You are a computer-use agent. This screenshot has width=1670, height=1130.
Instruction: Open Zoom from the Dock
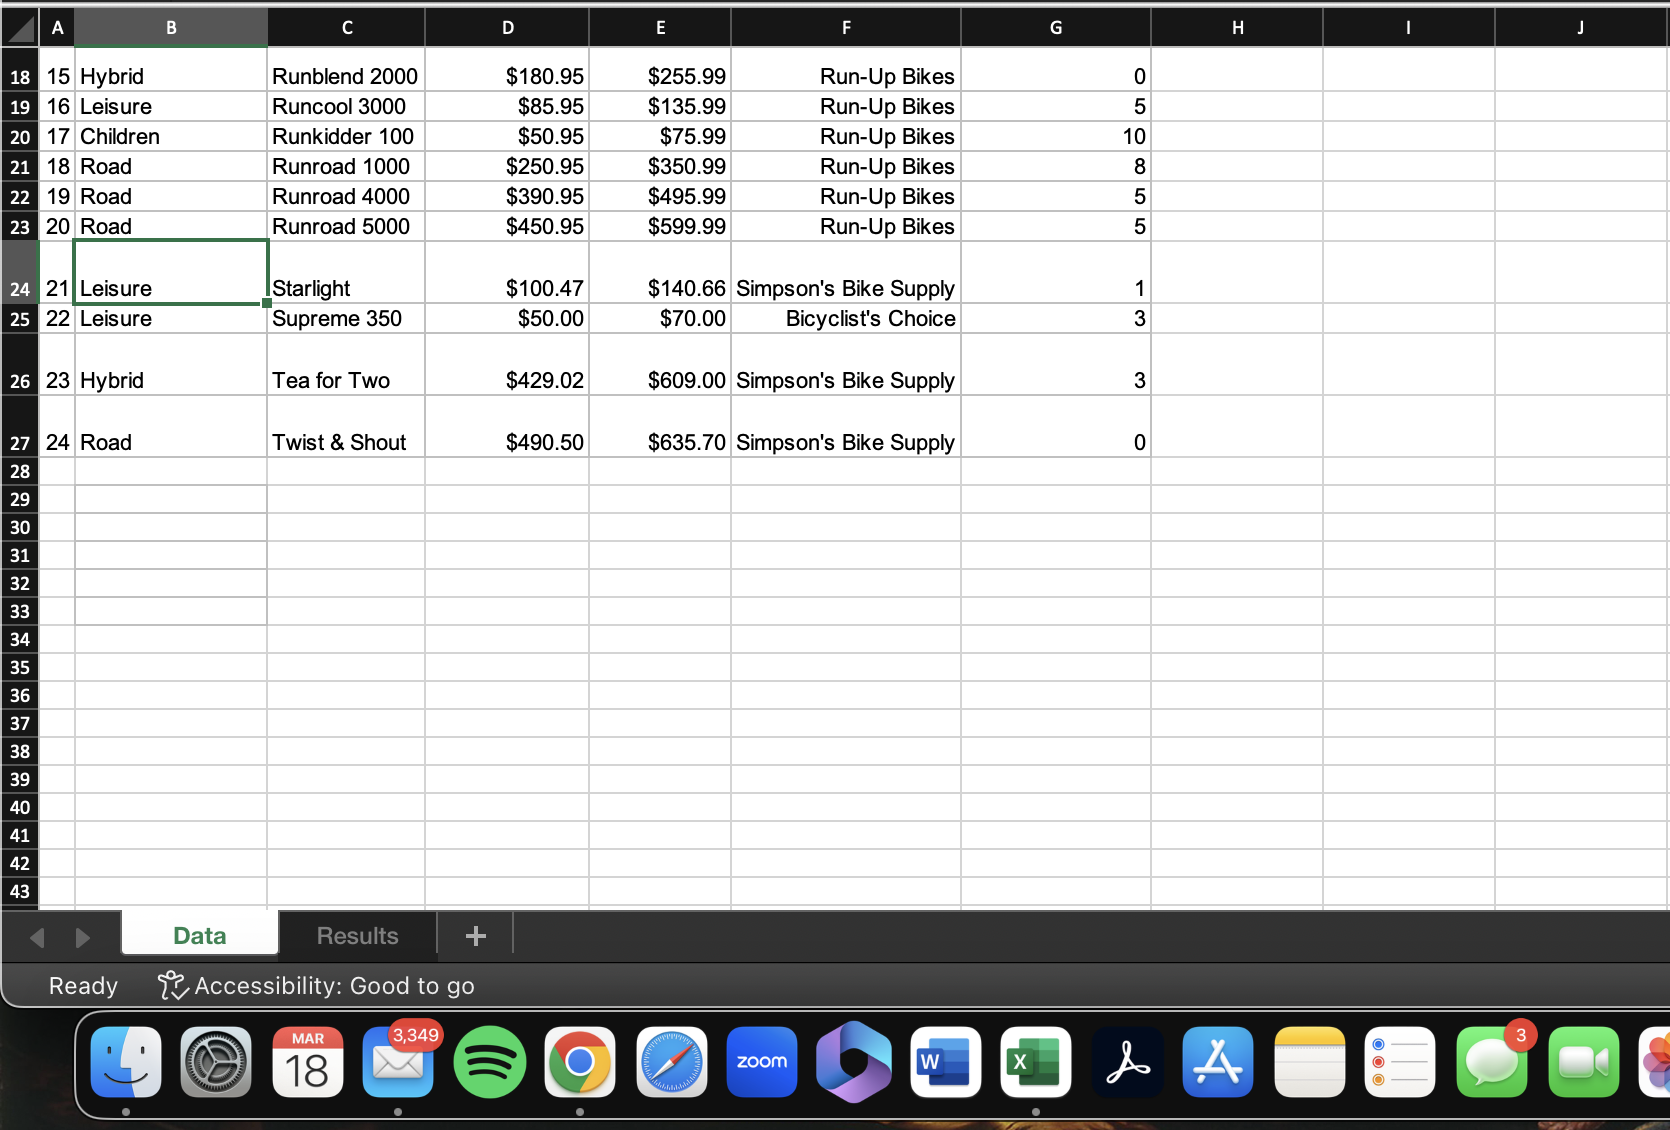[x=762, y=1062]
